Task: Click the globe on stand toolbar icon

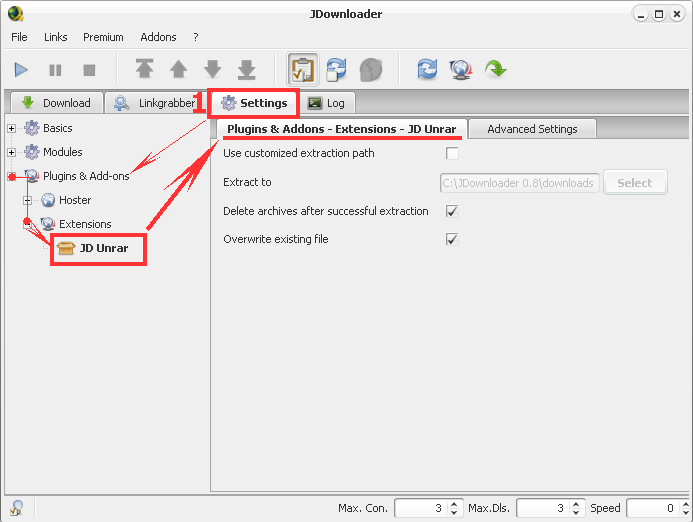Action: 461,69
